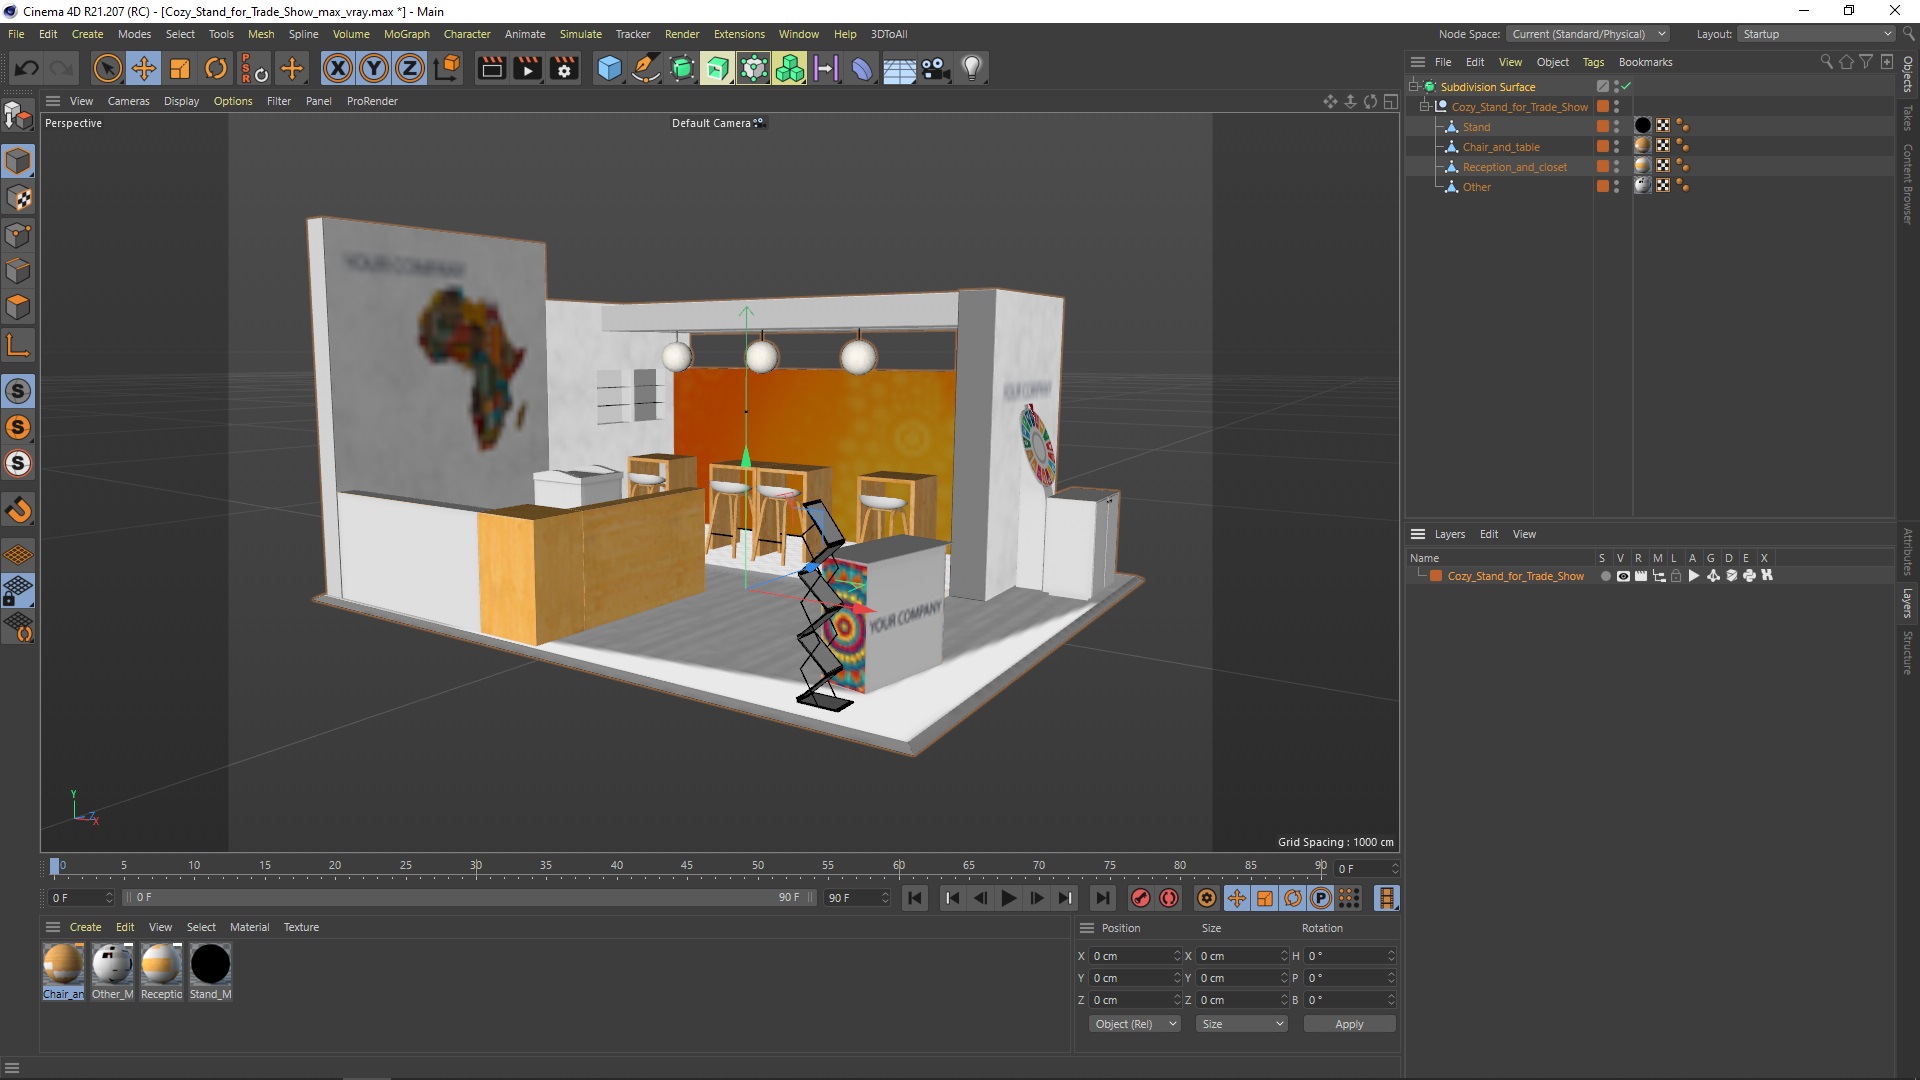Open the viewport Cameras menu
The height and width of the screenshot is (1080, 1920).
coord(128,101)
